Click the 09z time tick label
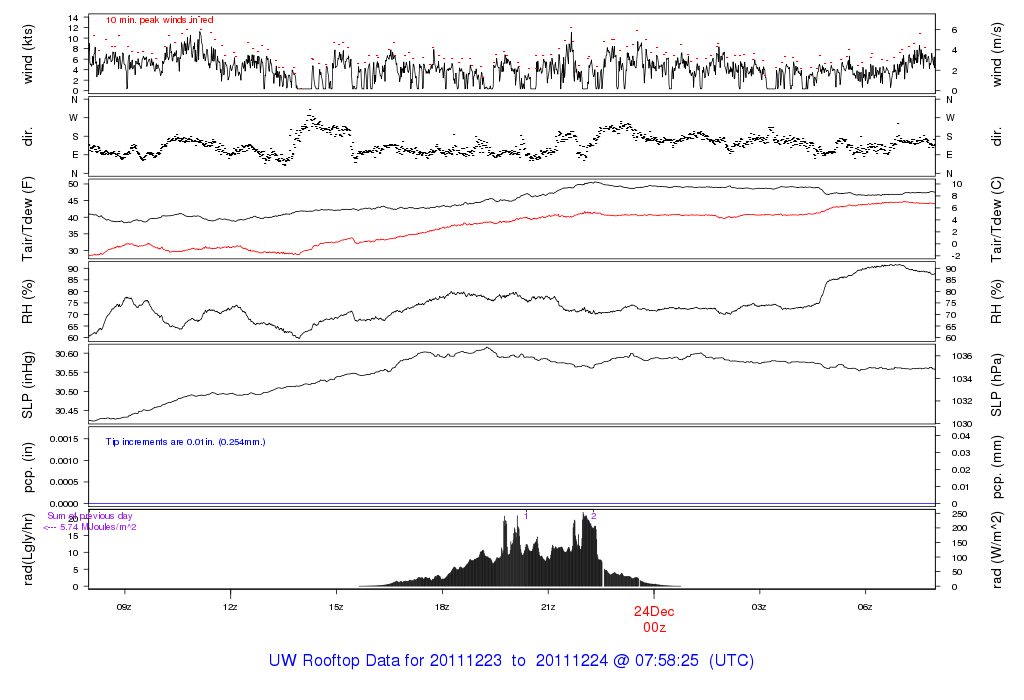Screen dimensions: 1024x700 (x=124, y=607)
